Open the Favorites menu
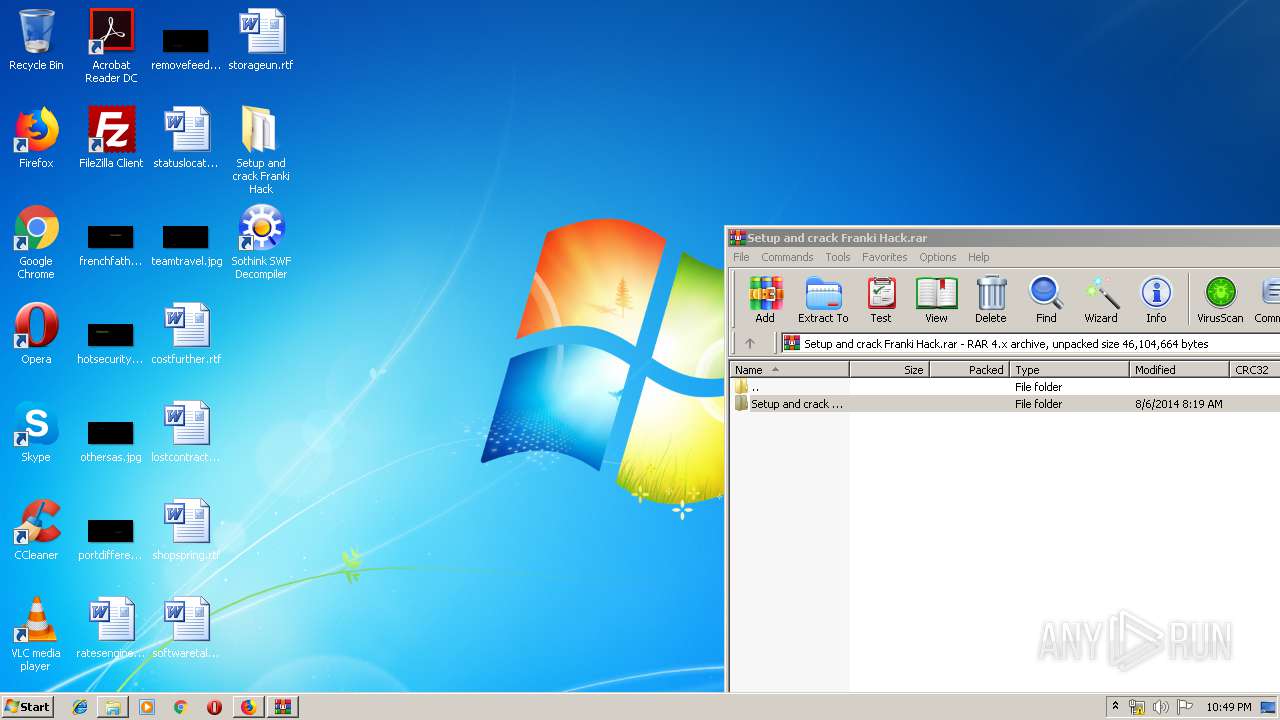 click(x=885, y=257)
